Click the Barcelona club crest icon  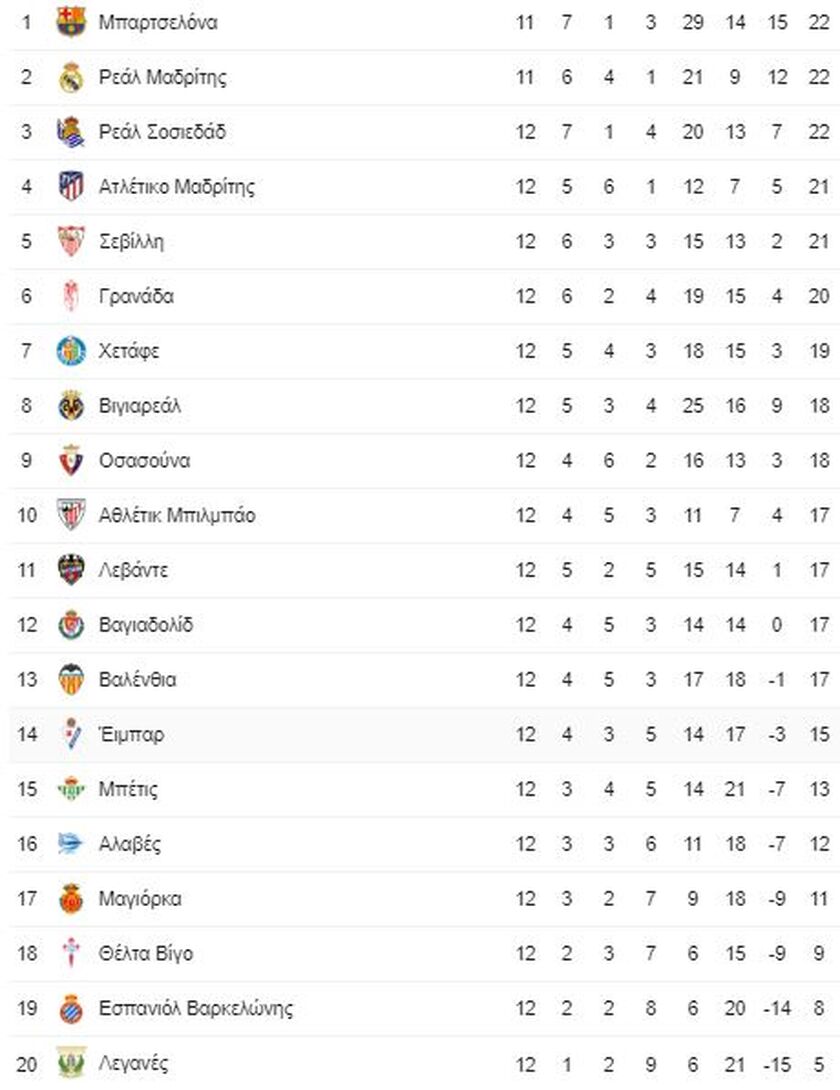pyautogui.click(x=71, y=22)
